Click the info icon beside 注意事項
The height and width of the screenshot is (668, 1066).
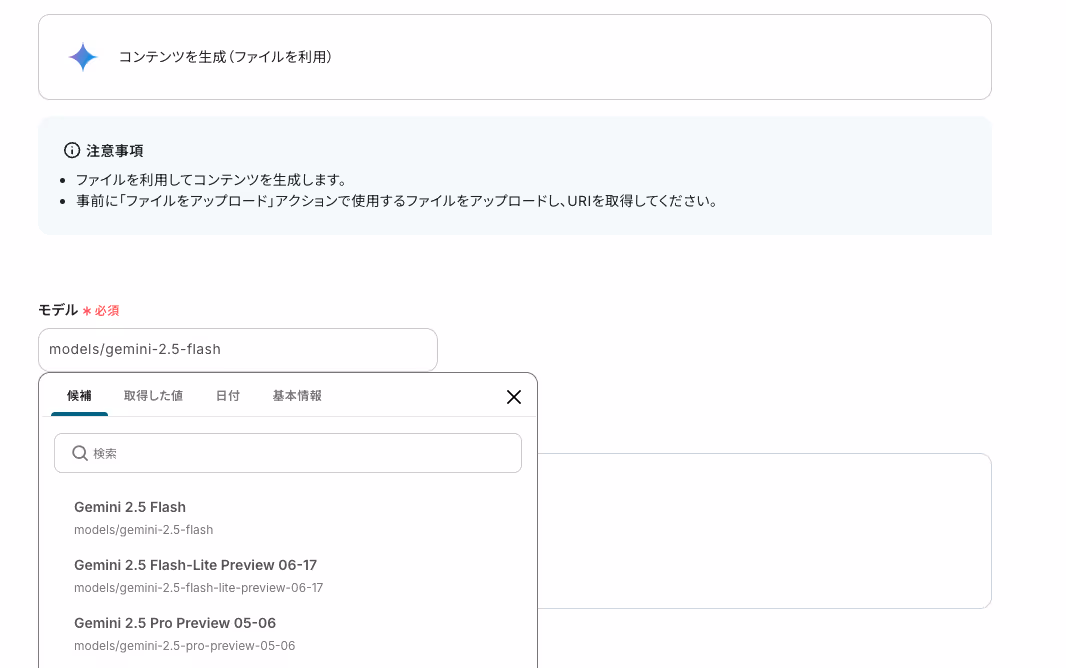click(x=72, y=150)
